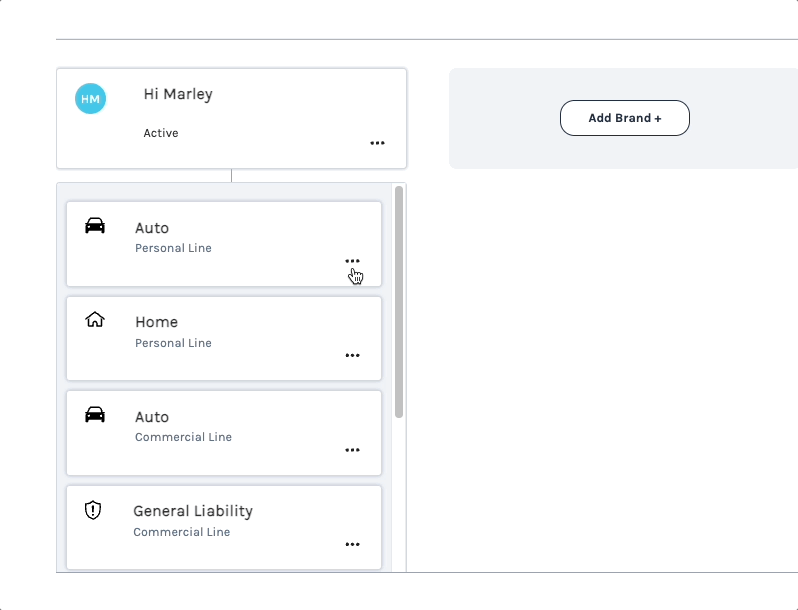Open more options for Auto Commercial Line
The image size is (798, 610).
pos(352,450)
